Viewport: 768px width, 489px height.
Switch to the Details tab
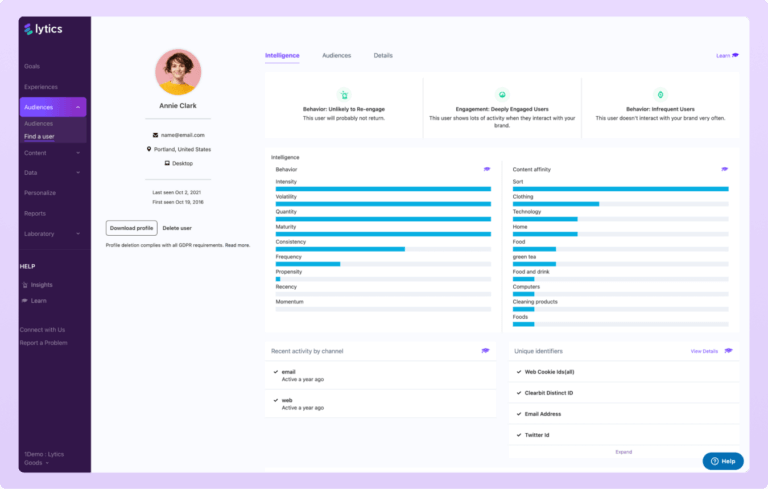pos(383,56)
